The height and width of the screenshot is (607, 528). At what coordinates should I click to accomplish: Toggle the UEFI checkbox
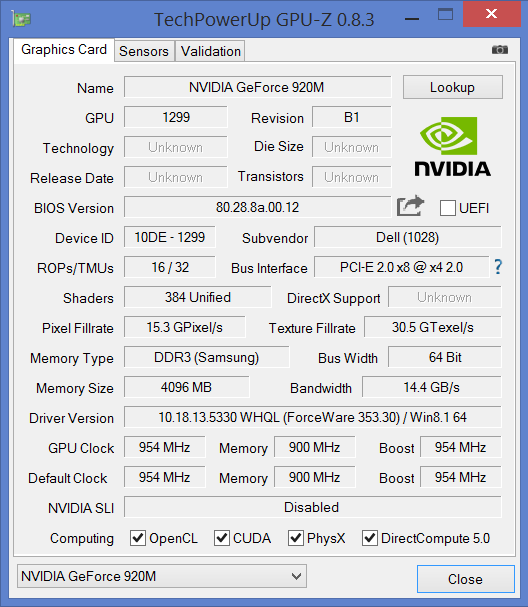click(x=447, y=208)
